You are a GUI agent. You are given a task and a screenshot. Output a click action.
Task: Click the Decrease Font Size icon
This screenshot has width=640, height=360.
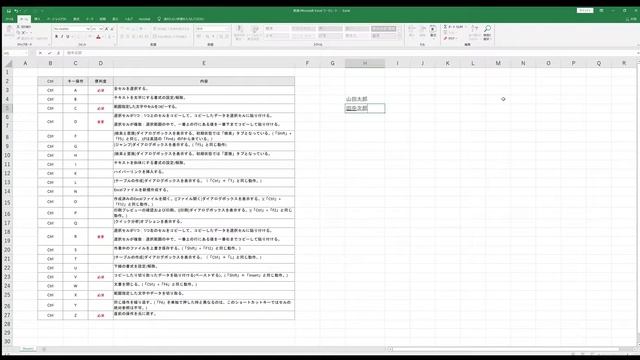click(112, 29)
